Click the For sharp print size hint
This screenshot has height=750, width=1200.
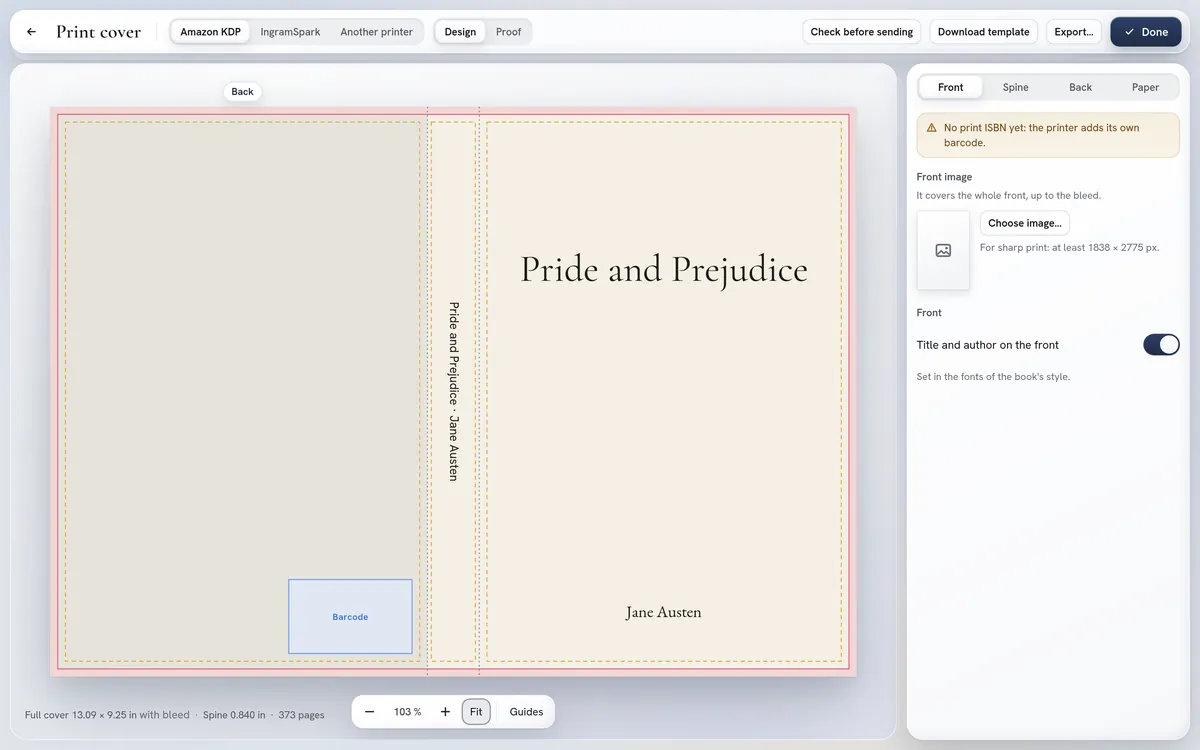pyautogui.click(x=1070, y=247)
